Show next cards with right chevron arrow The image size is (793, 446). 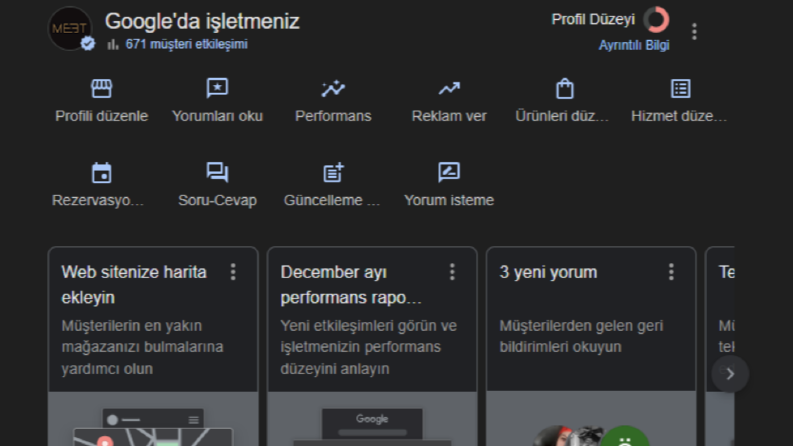click(x=730, y=374)
